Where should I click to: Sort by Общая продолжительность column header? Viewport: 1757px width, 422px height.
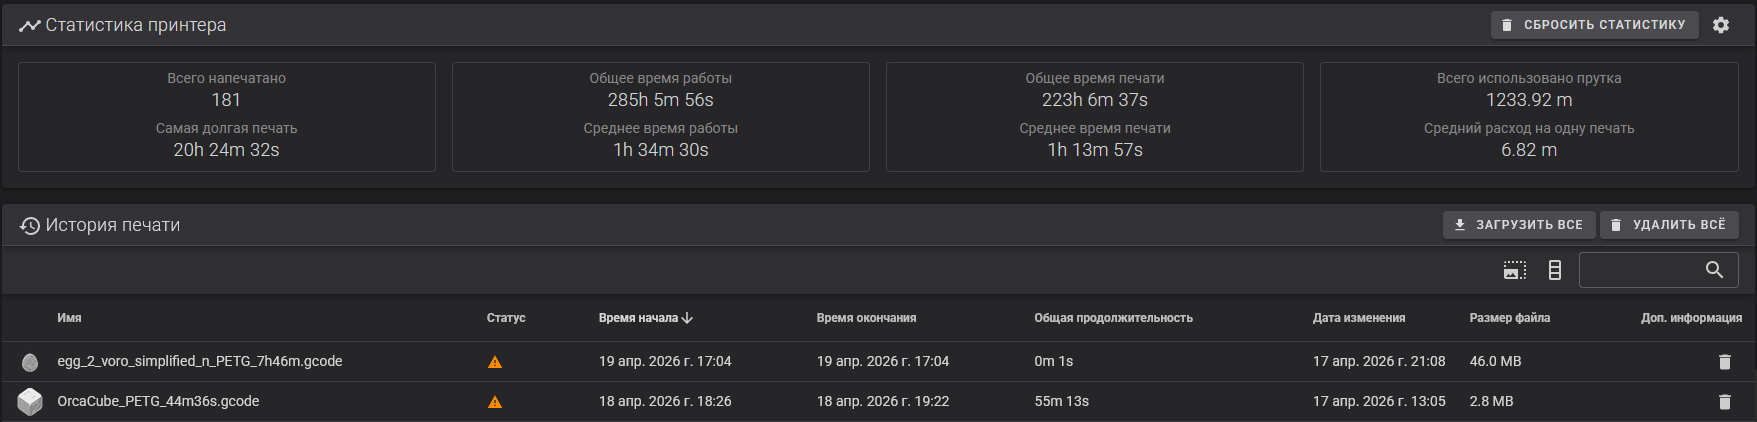tap(1113, 318)
